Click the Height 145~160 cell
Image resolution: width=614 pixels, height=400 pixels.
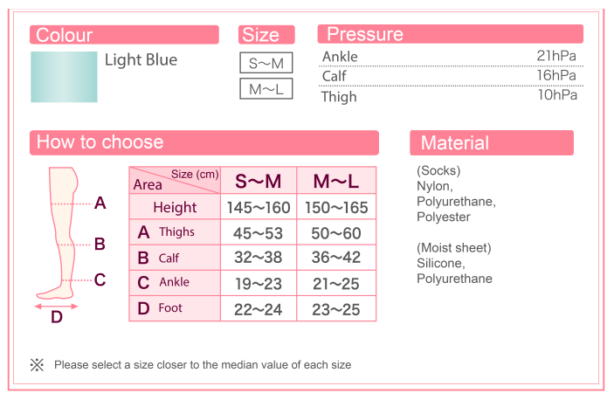[x=258, y=207]
